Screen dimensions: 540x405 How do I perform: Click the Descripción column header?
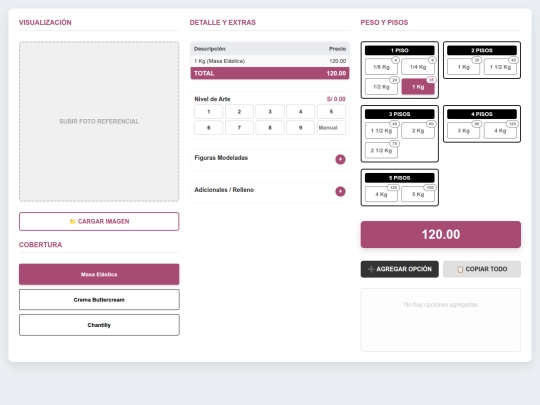coord(209,49)
